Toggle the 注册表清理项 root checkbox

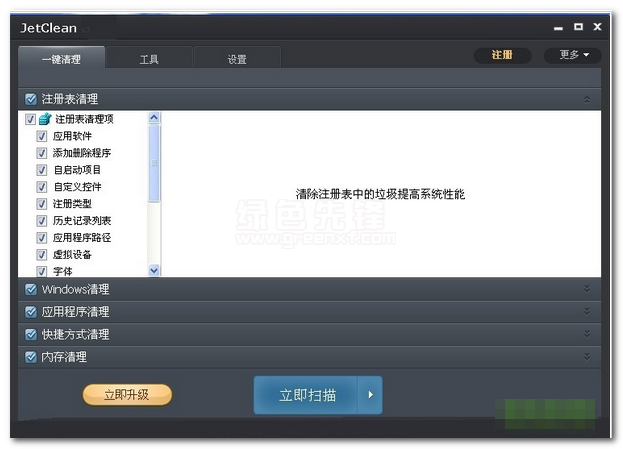[x=30, y=119]
